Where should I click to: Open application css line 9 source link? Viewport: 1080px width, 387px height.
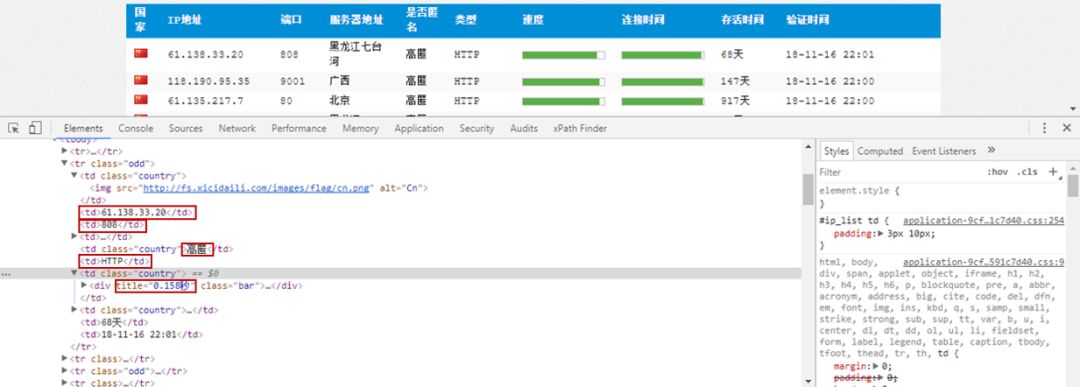pos(984,262)
